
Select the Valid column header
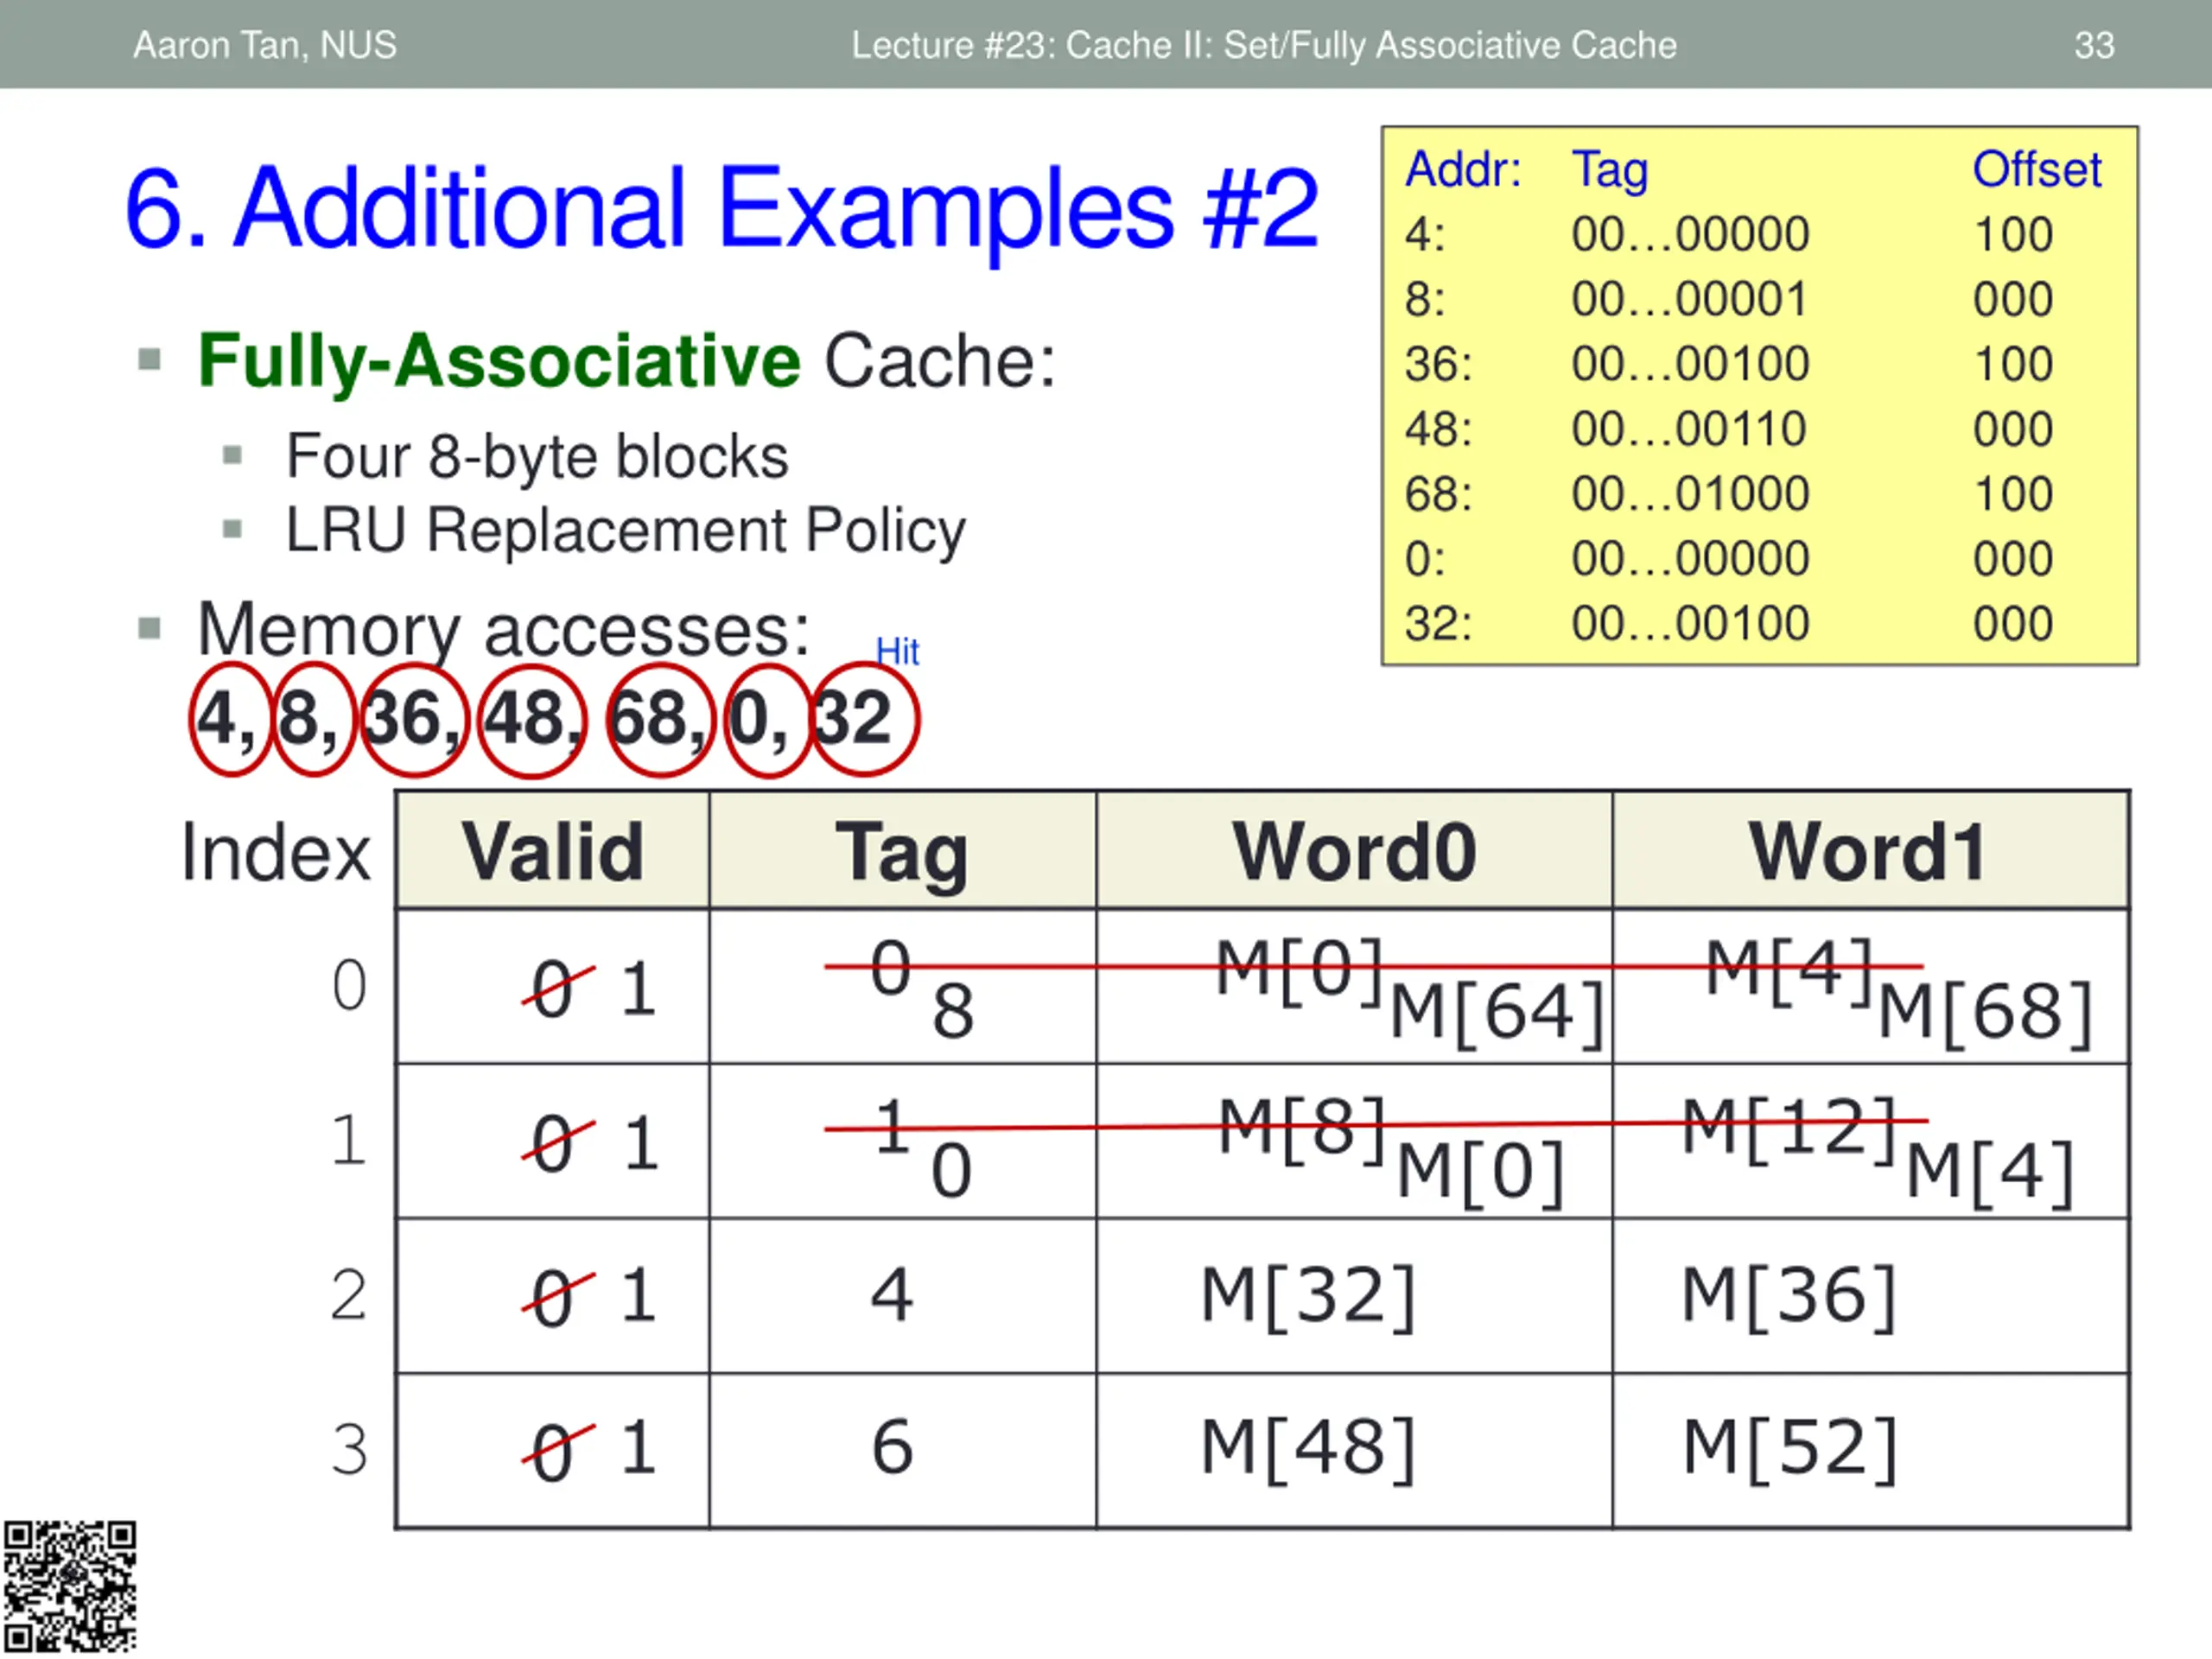point(553,850)
